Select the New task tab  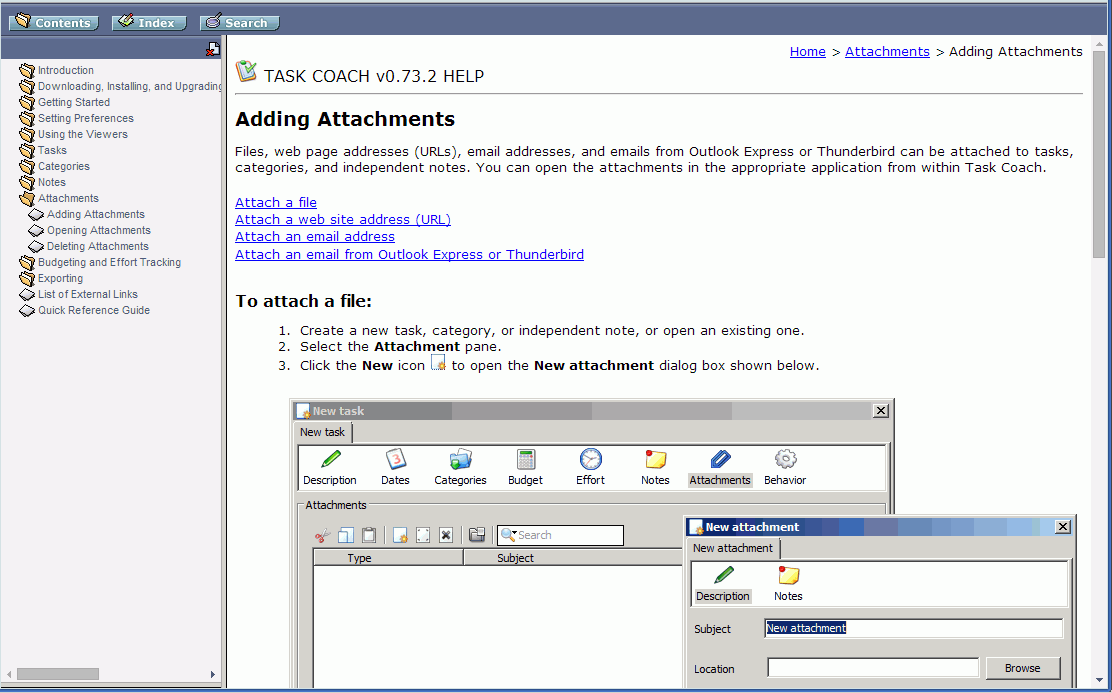(323, 432)
